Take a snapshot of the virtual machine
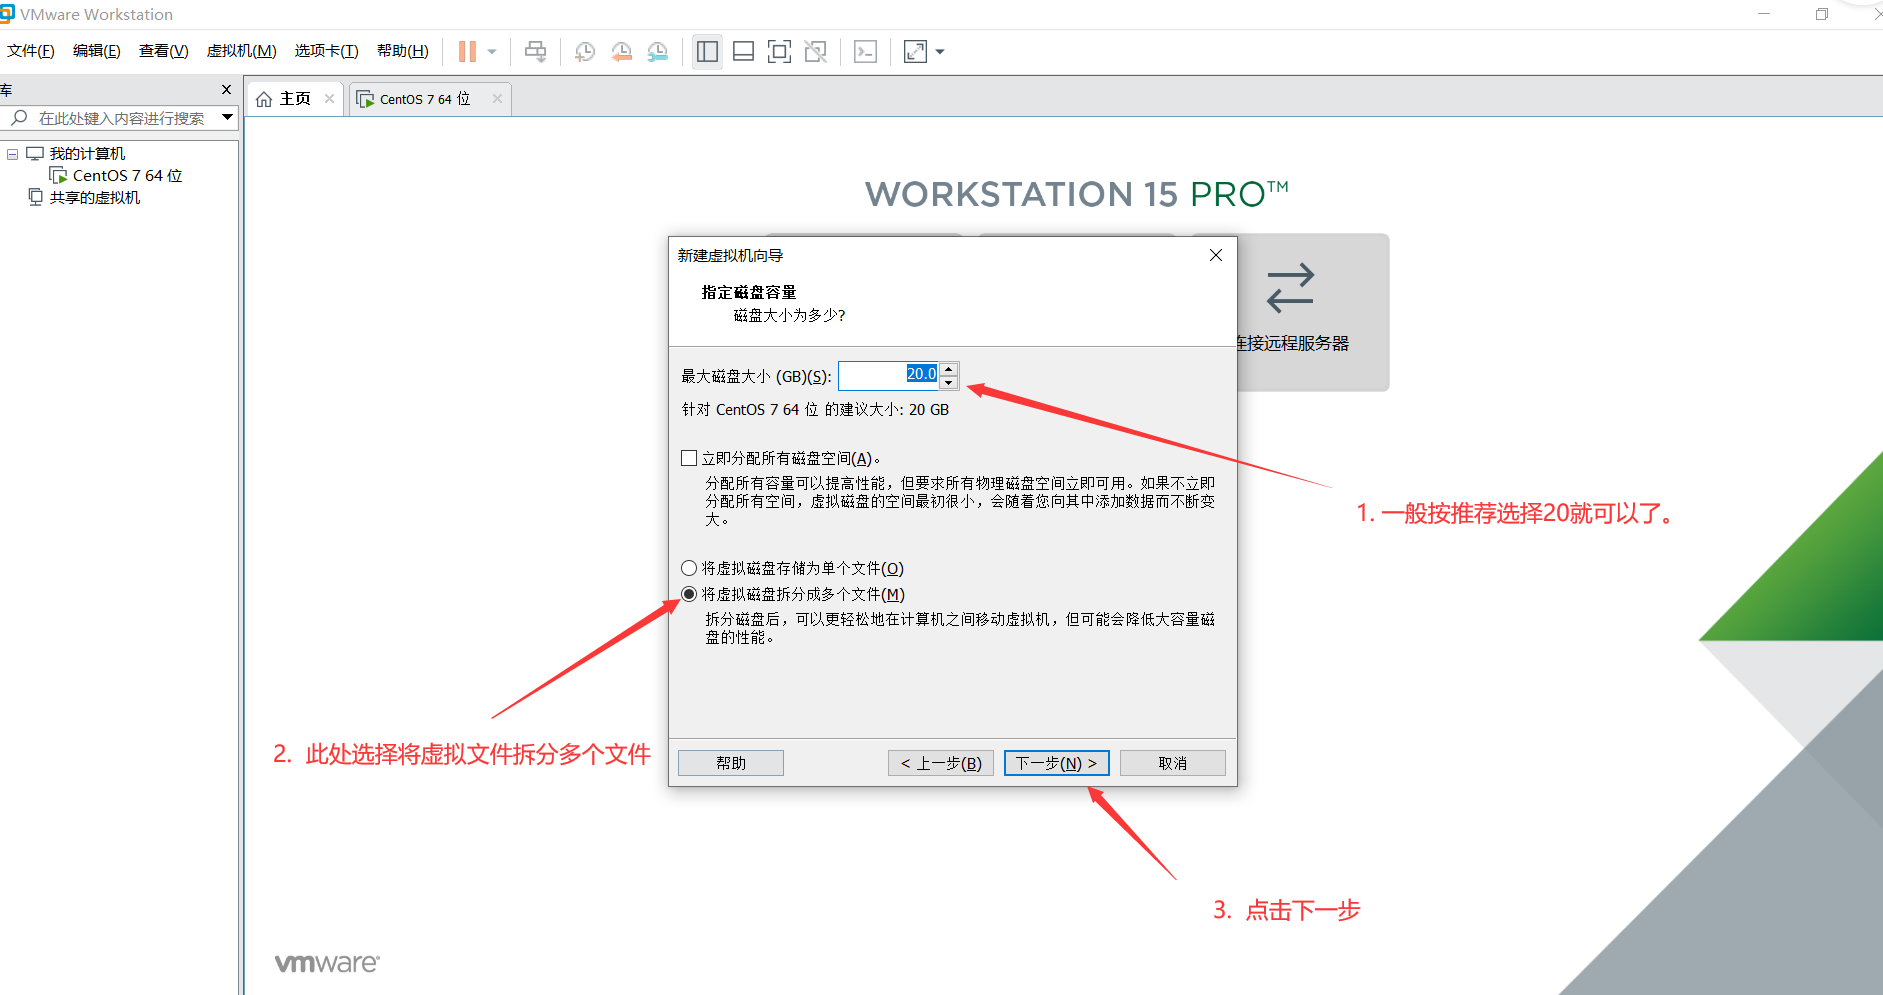Viewport: 1883px width, 995px height. tap(585, 51)
